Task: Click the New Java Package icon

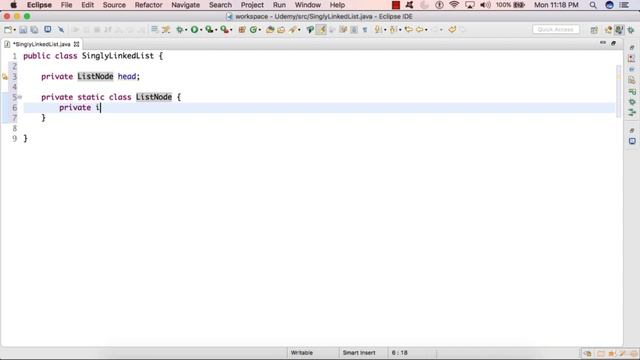Action: click(x=242, y=29)
